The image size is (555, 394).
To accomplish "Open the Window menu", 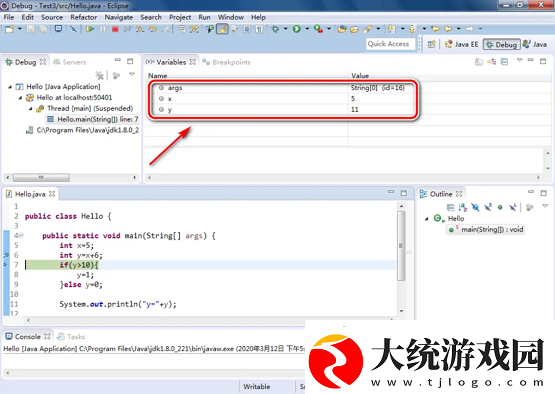I will point(231,17).
